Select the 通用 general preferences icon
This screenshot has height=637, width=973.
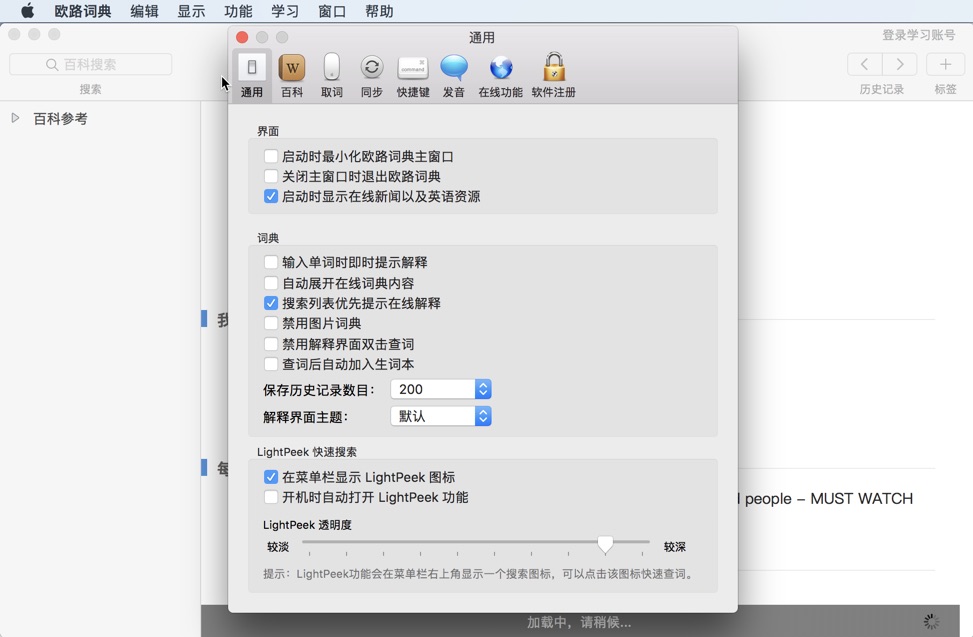[x=251, y=75]
